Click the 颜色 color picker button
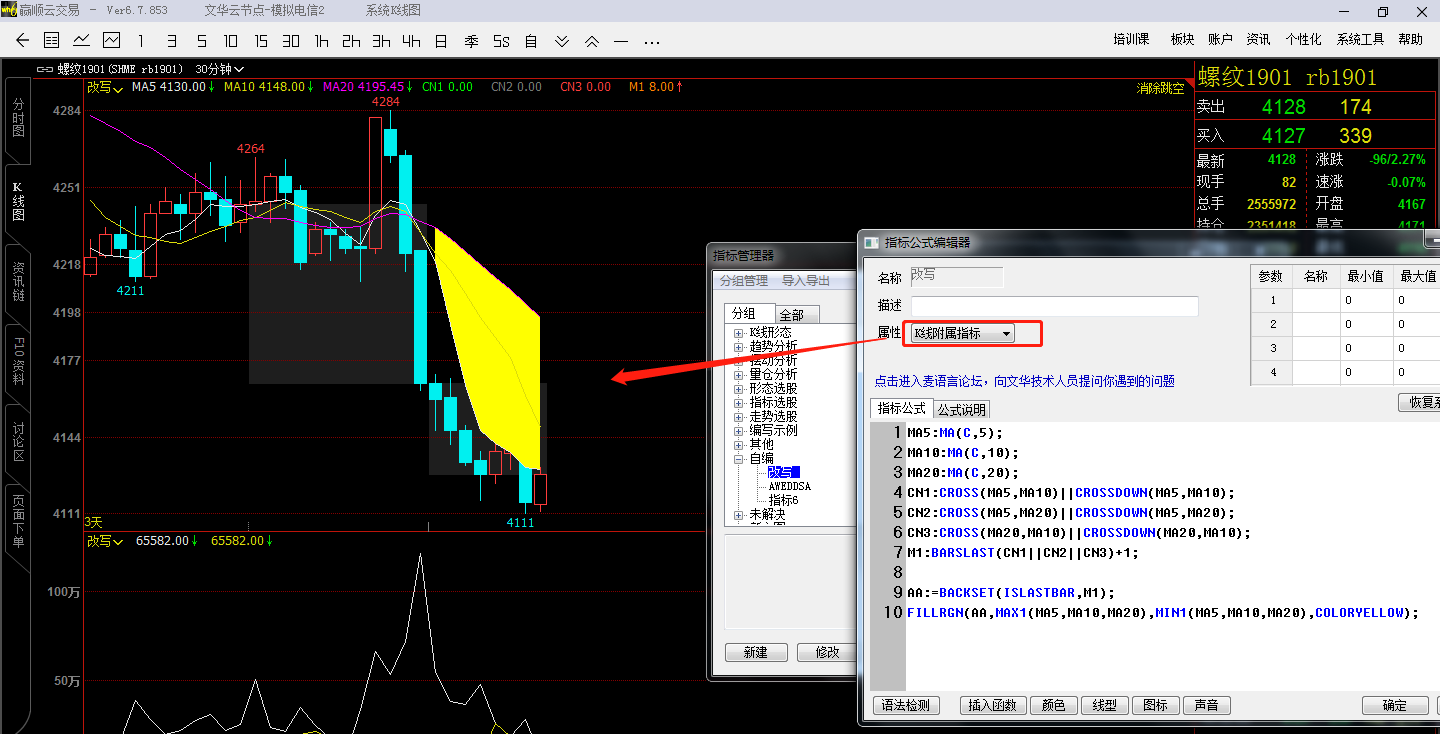Screen dimensions: 1440x734 coord(1053,705)
